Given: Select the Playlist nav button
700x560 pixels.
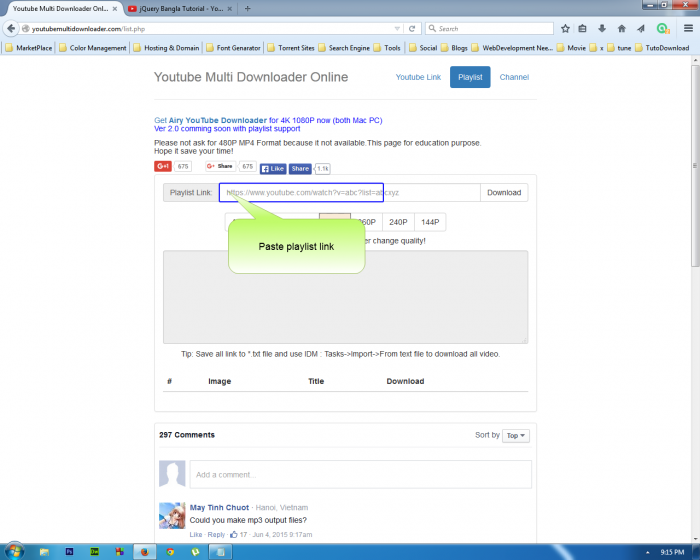Looking at the screenshot, I should [x=470, y=77].
